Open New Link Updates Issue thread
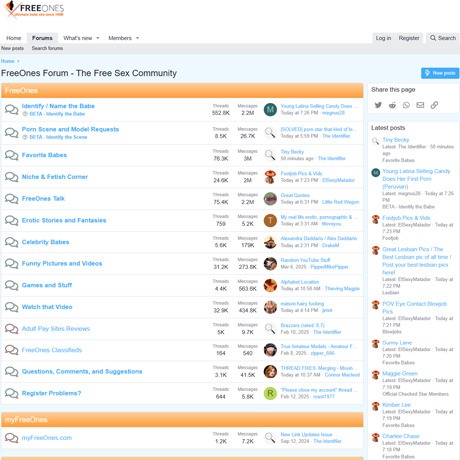The width and height of the screenshot is (460, 460). click(306, 435)
